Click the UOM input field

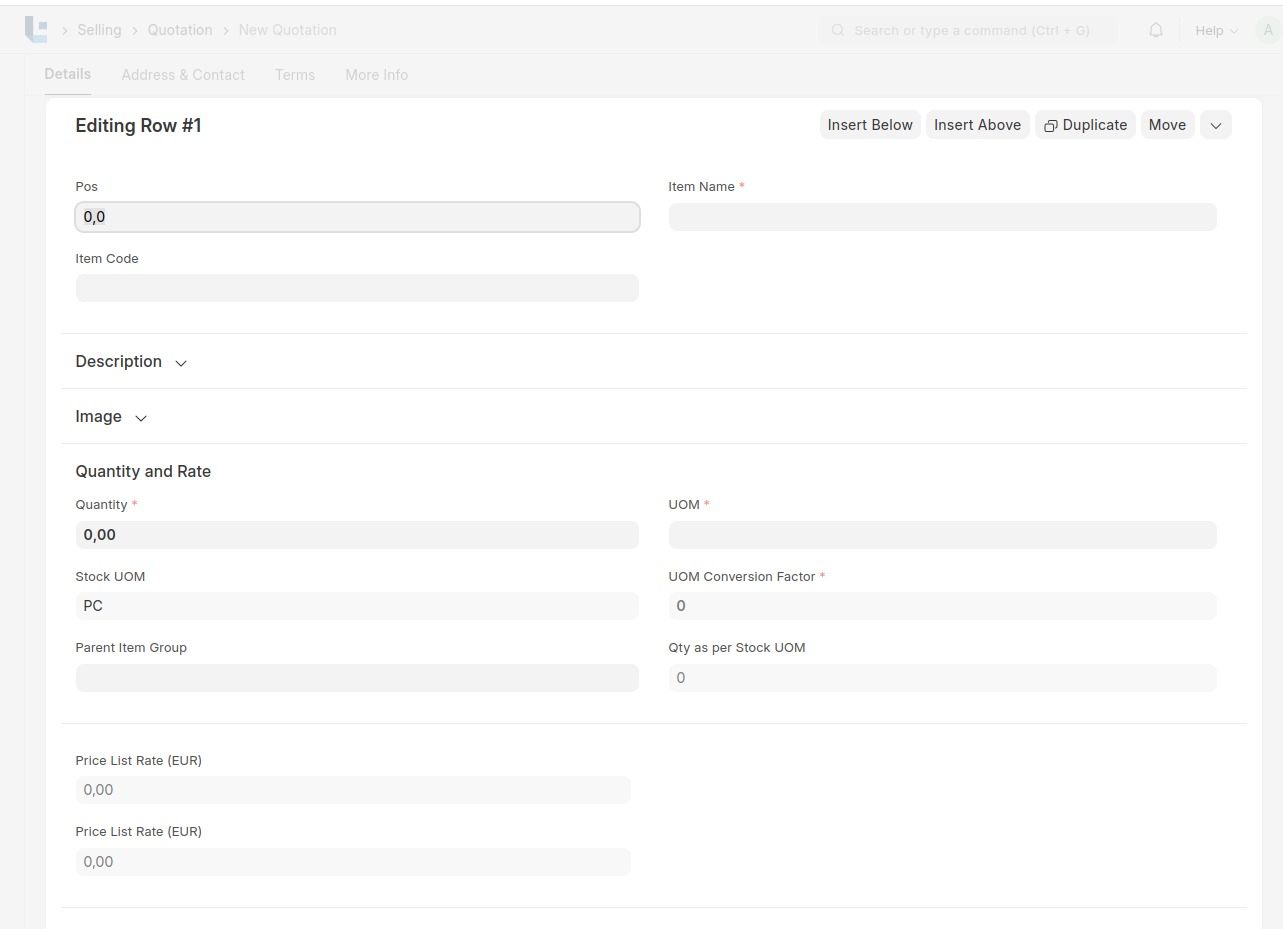pyautogui.click(x=942, y=535)
